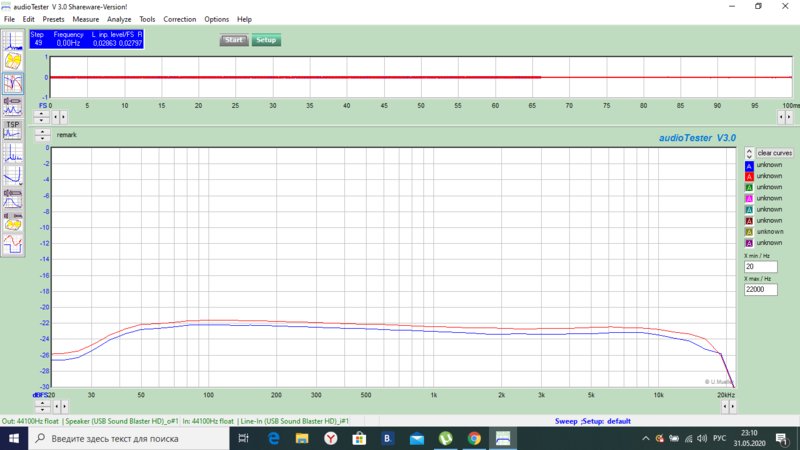Open the spectrum analyzer tool in sidebar

tap(13, 41)
